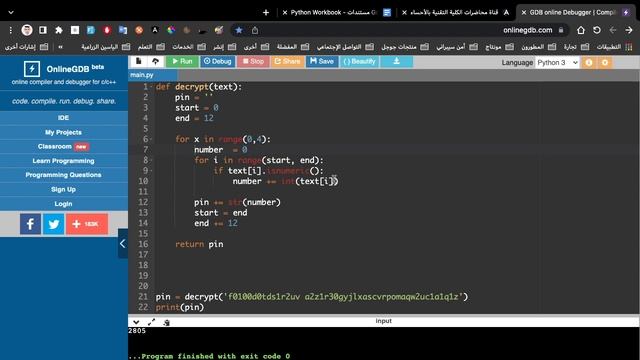The height and width of the screenshot is (360, 640).
Task: Collapse the sidebar with the left chevron
Action: click(x=123, y=244)
